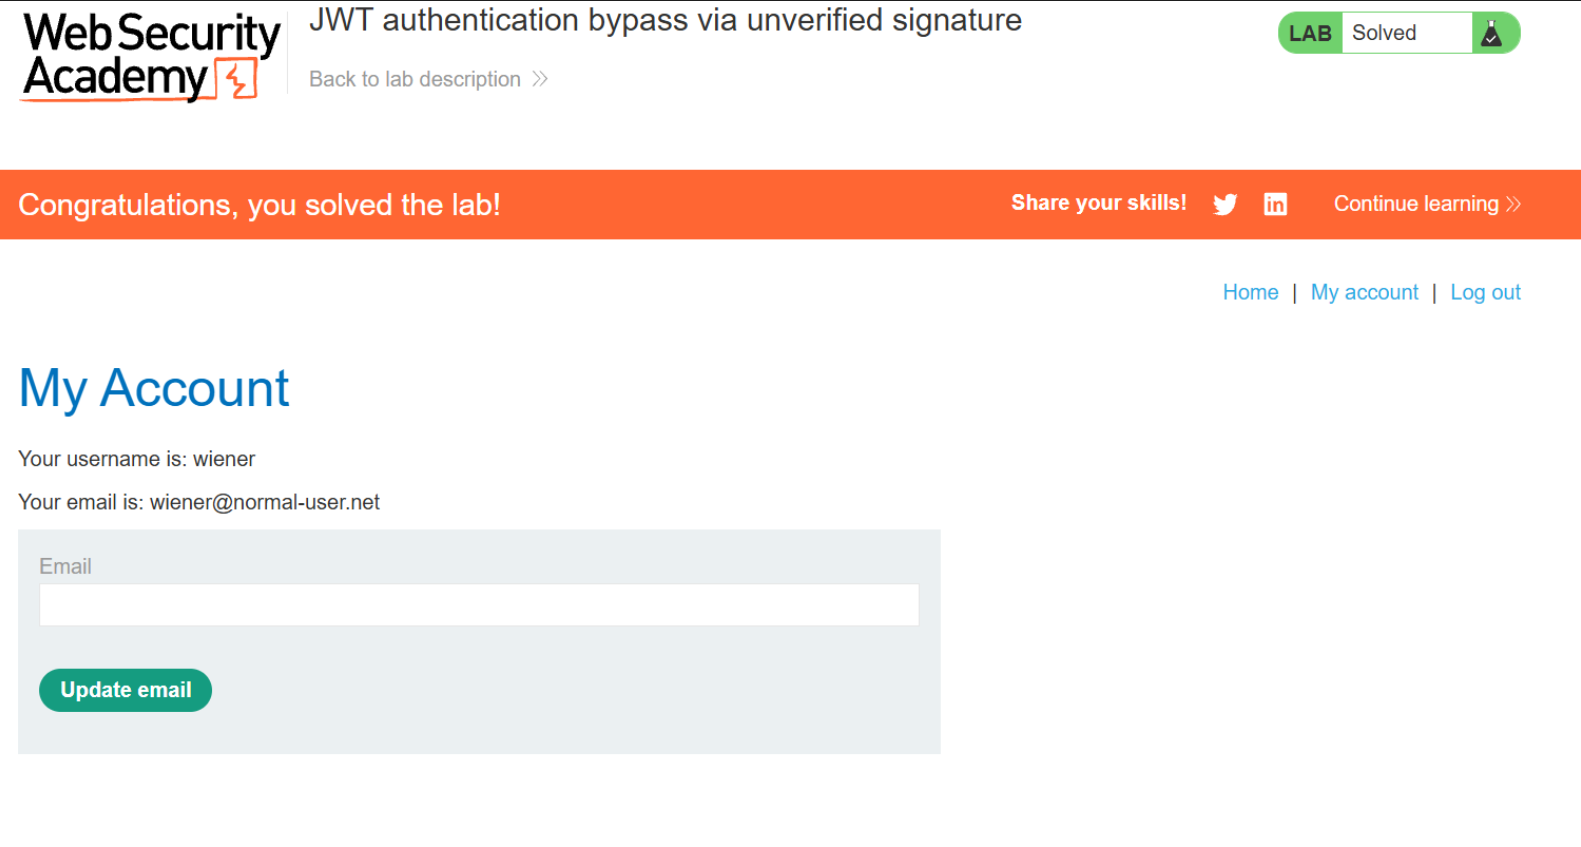Click the lightning bolt logo emblem
1581x847 pixels.
tap(238, 80)
